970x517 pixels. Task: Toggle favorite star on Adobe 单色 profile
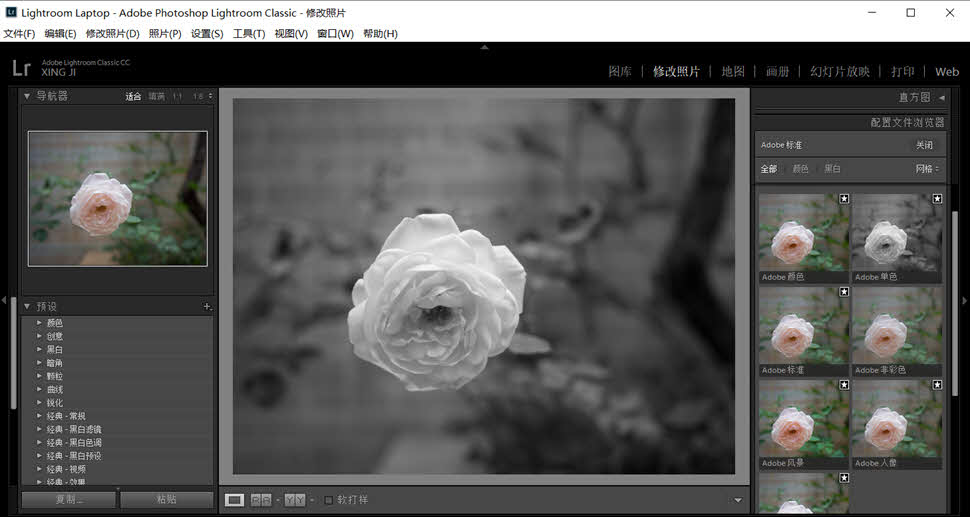tap(937, 199)
